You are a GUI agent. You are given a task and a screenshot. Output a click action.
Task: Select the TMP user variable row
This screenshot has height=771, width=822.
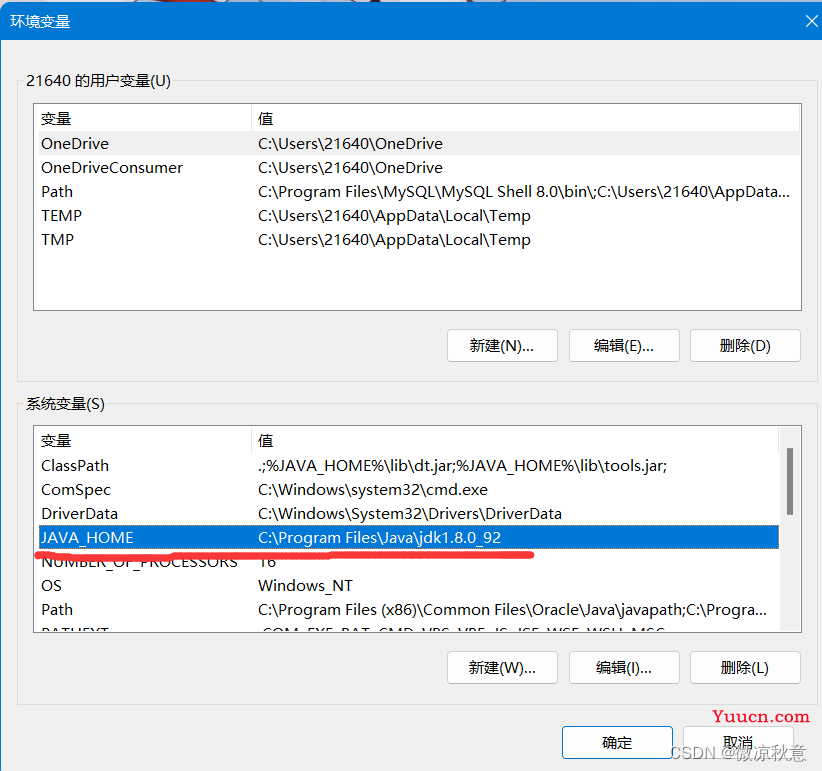click(419, 240)
